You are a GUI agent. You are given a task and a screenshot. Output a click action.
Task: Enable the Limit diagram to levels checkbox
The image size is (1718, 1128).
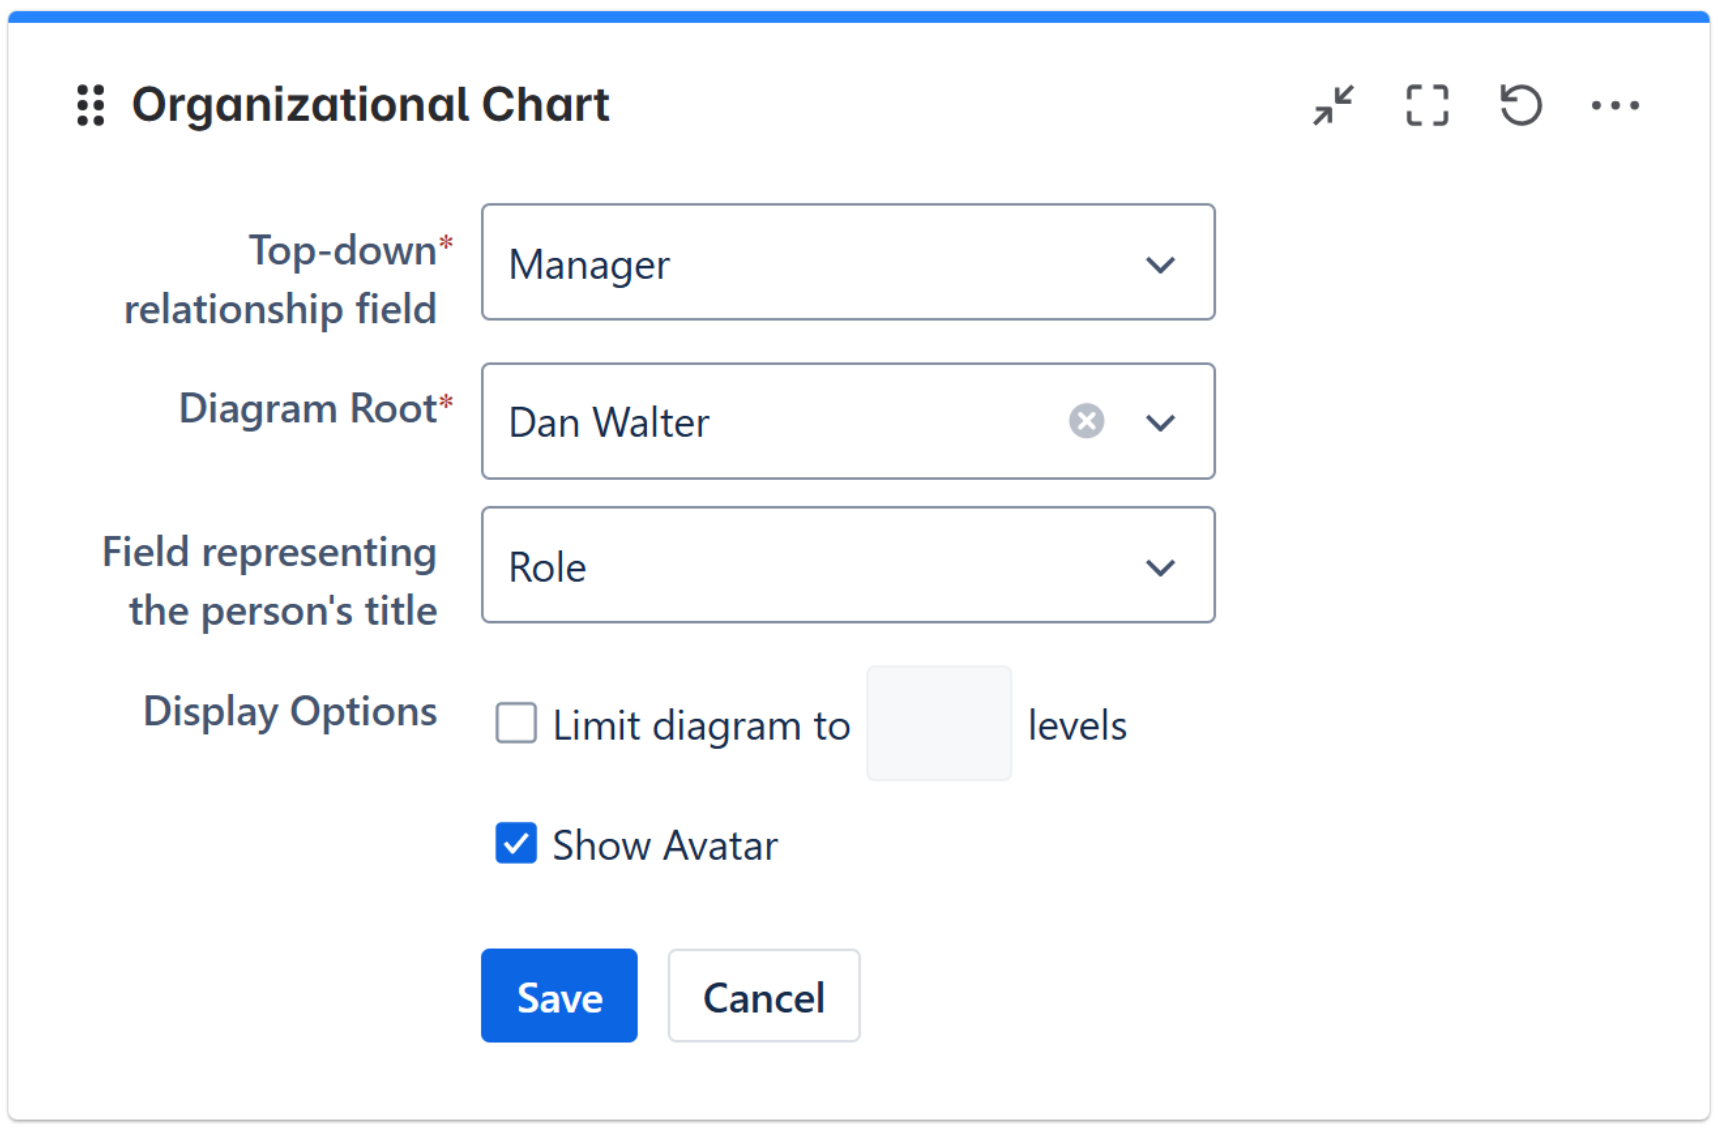[x=516, y=723]
